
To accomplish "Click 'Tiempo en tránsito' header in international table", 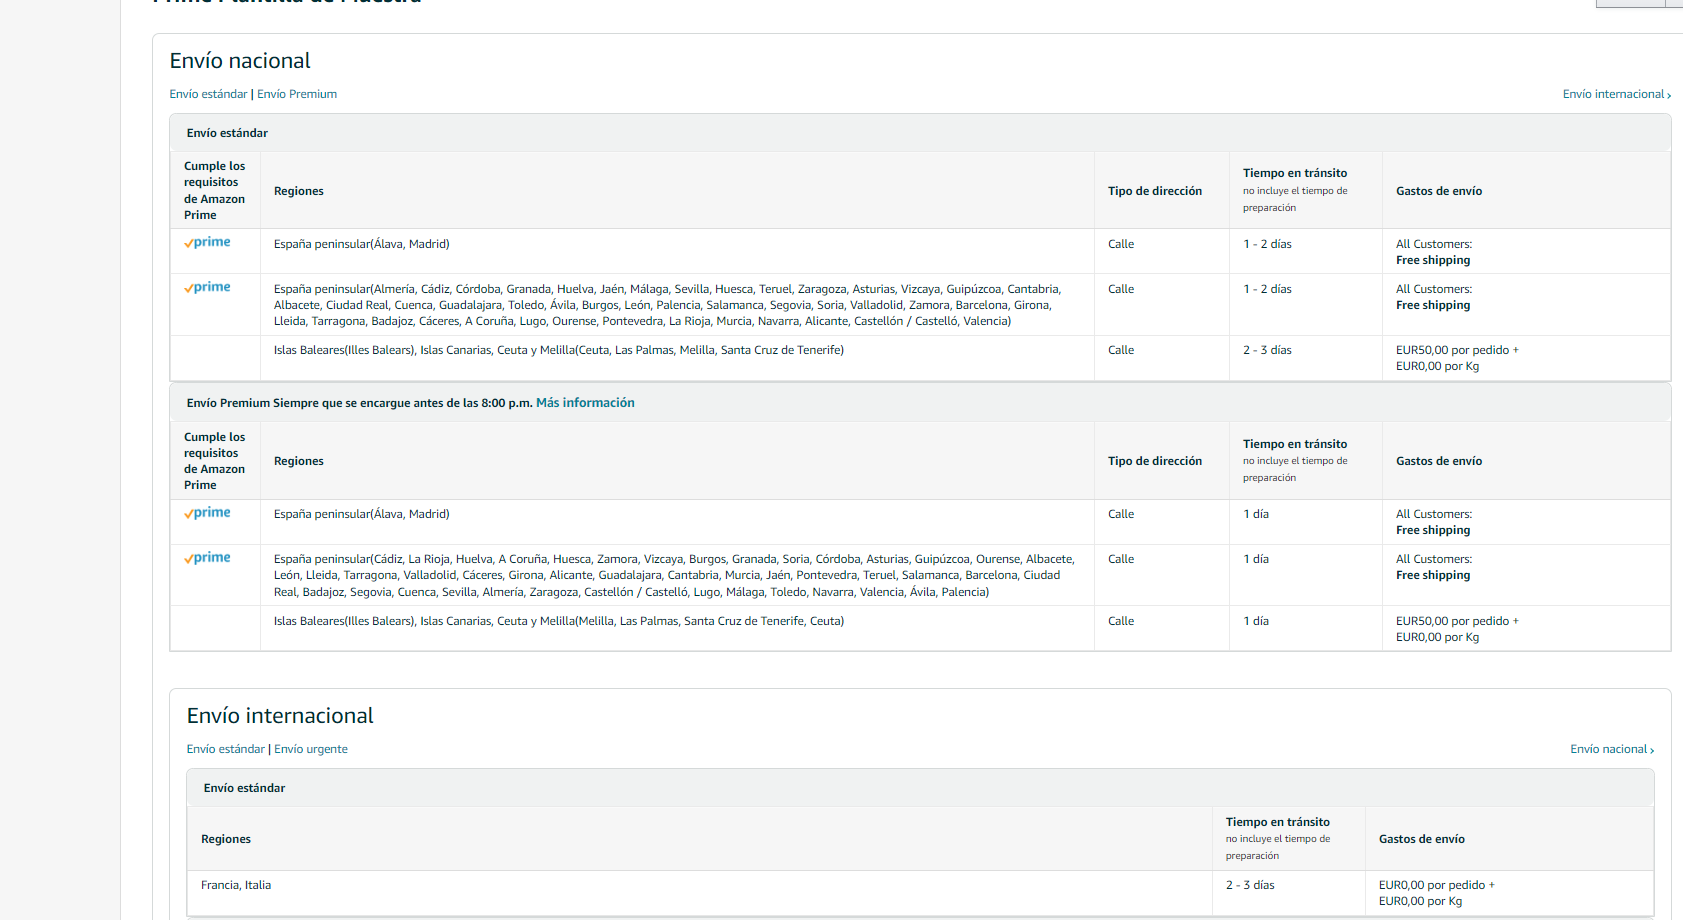I will 1278,822.
